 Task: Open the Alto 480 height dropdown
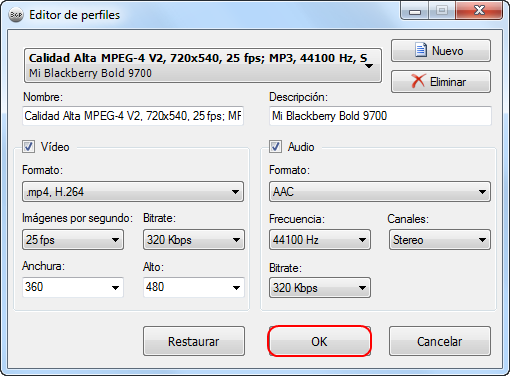click(x=194, y=287)
